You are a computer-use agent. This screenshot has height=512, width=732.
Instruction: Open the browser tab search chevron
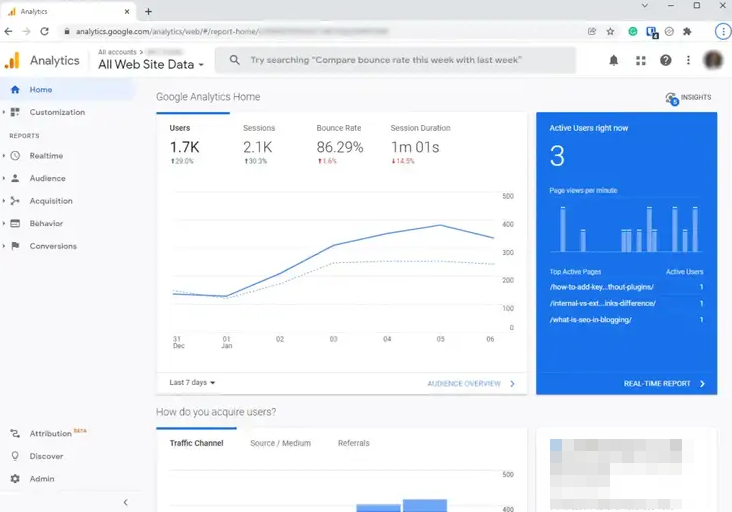click(x=645, y=6)
